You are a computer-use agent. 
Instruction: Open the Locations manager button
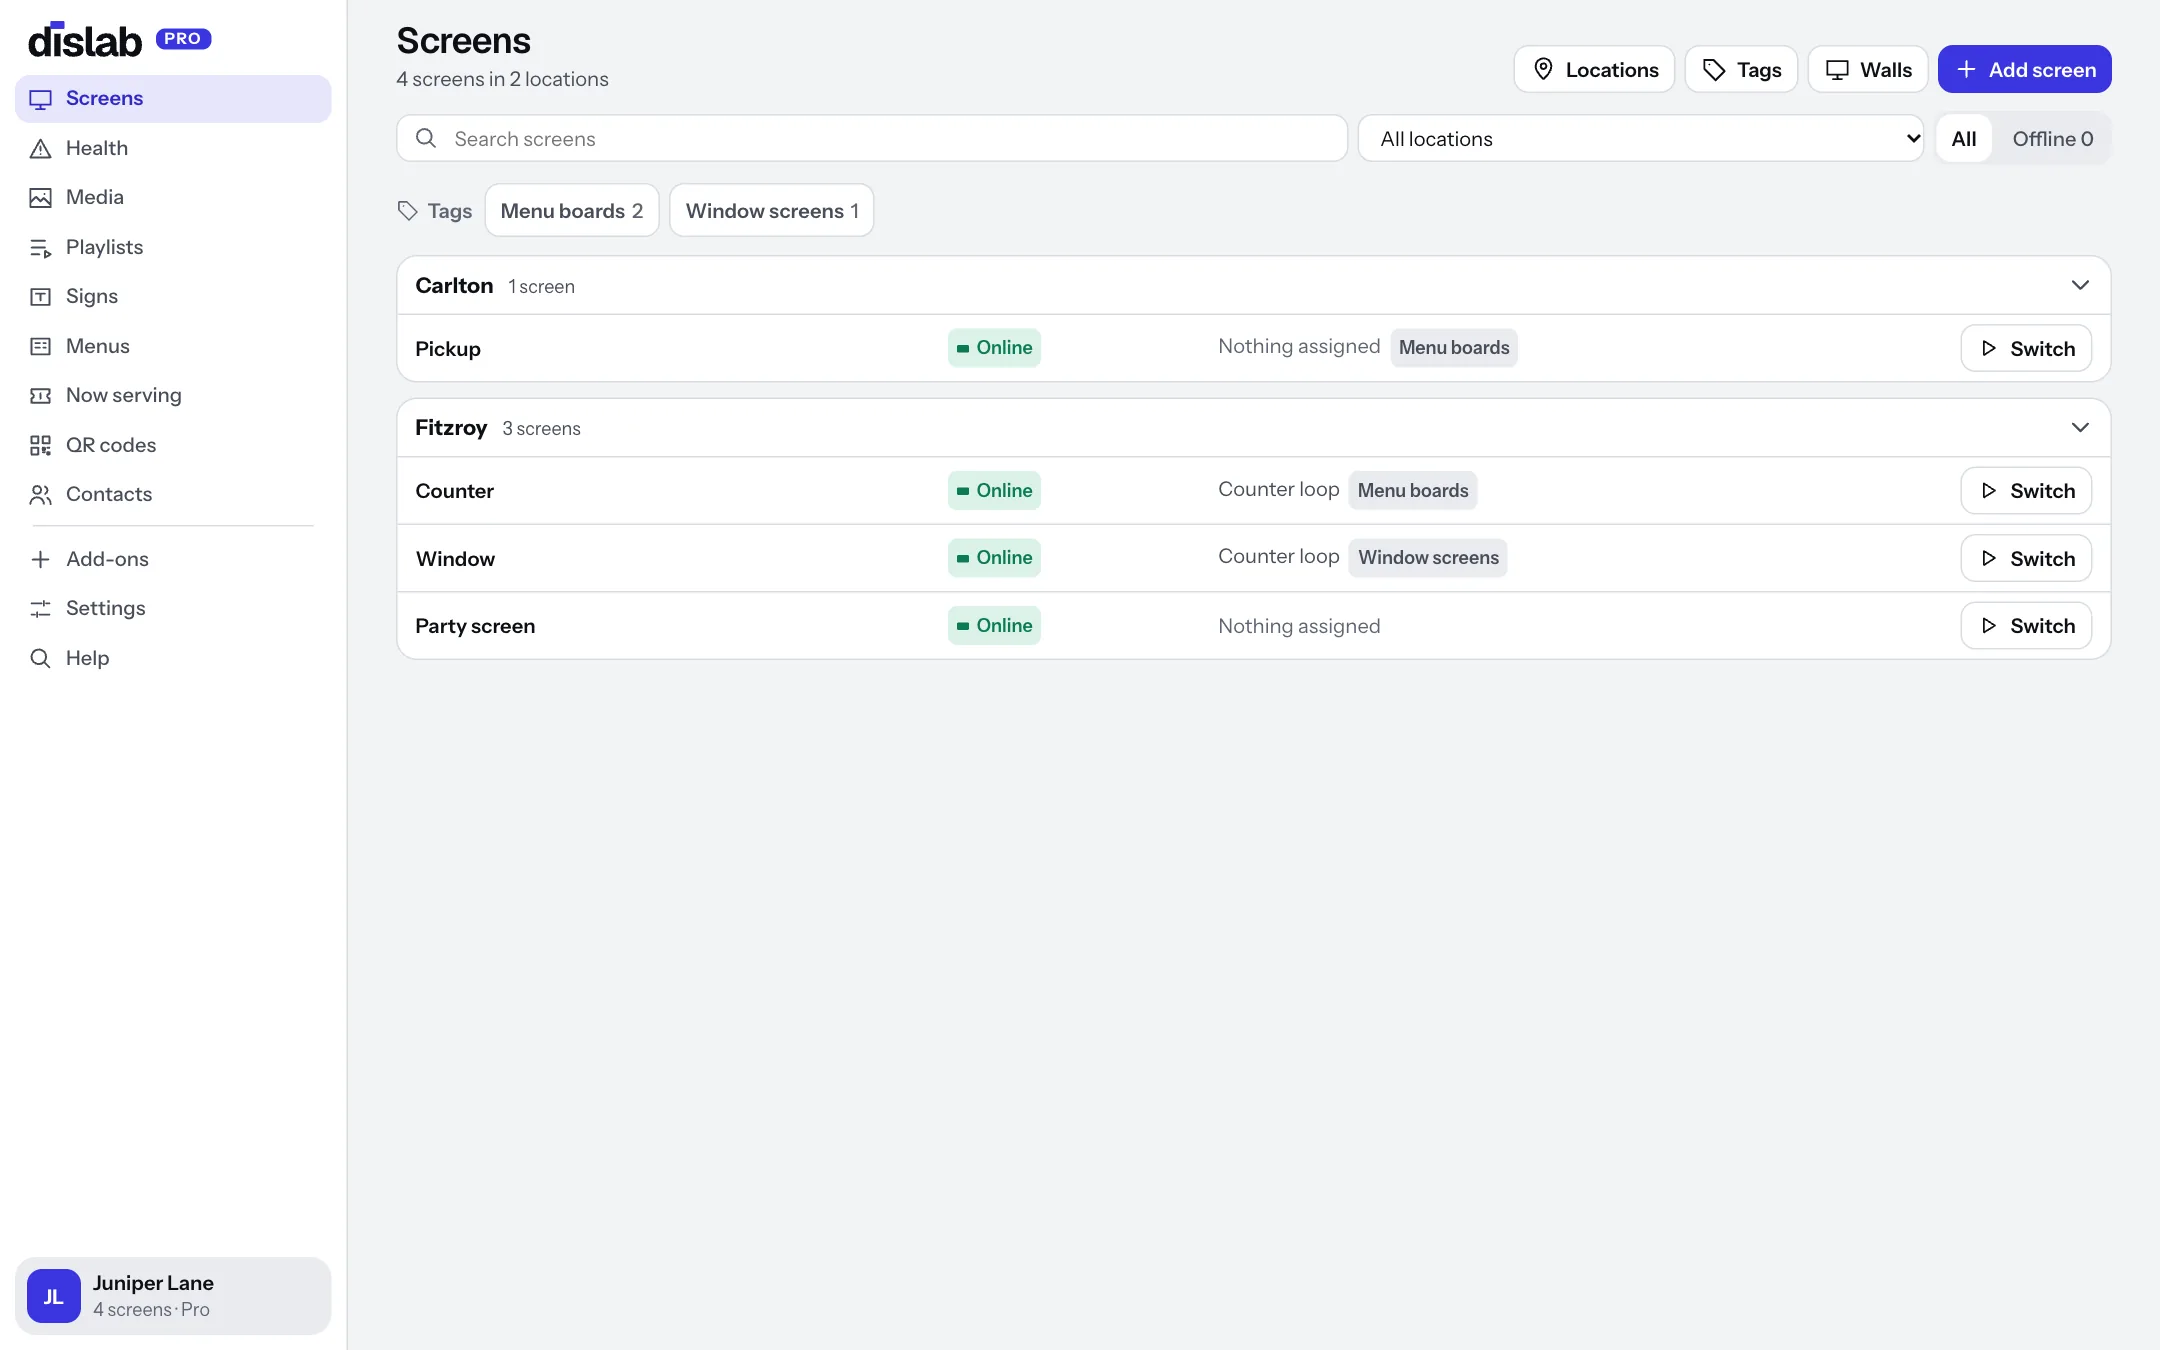click(x=1594, y=69)
